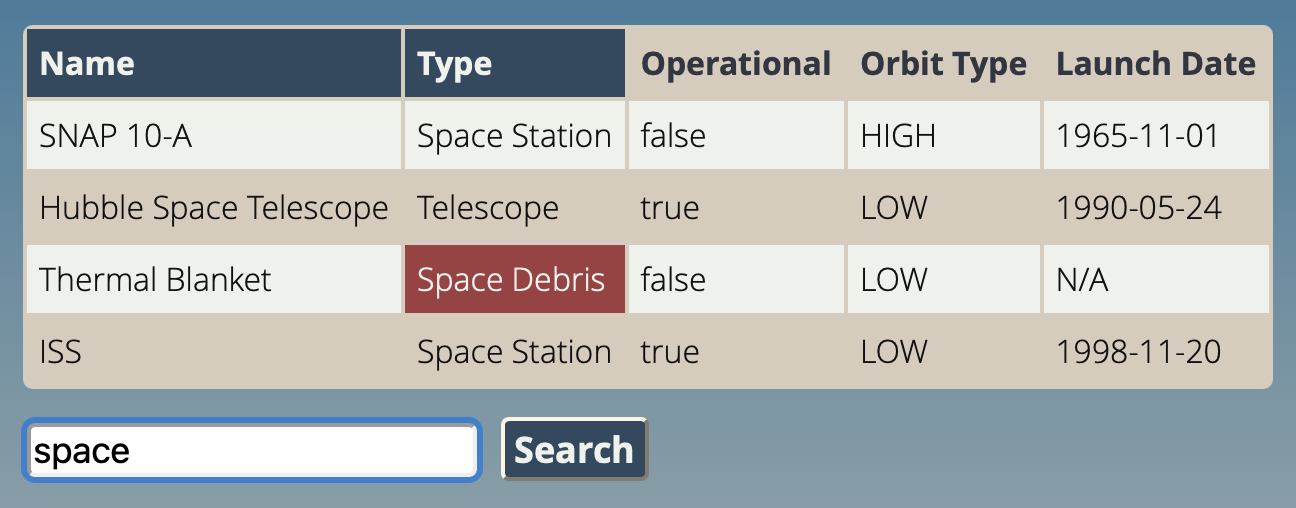Select the 'Thermal Blanket' name cell
The width and height of the screenshot is (1296, 508).
pos(214,279)
